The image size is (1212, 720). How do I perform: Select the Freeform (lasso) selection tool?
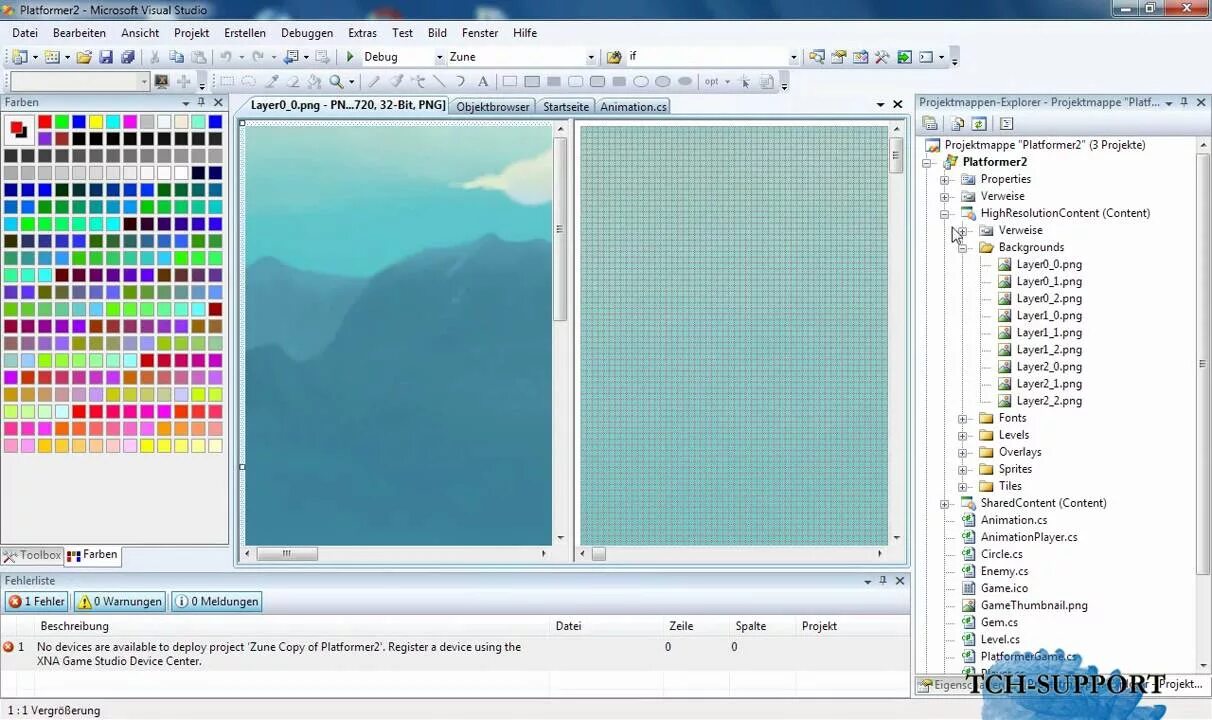click(x=248, y=82)
